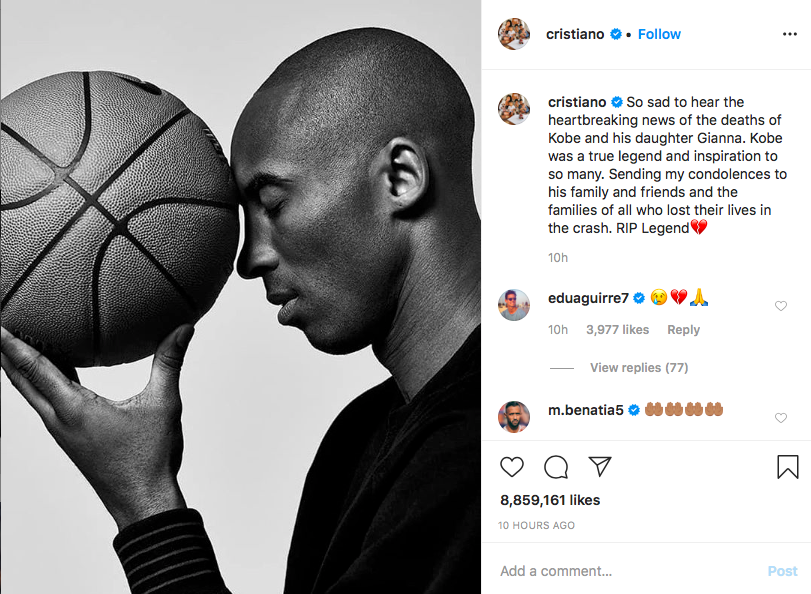The width and height of the screenshot is (811, 594).
Task: Open eduaguirre7's profile avatar
Action: (x=514, y=305)
